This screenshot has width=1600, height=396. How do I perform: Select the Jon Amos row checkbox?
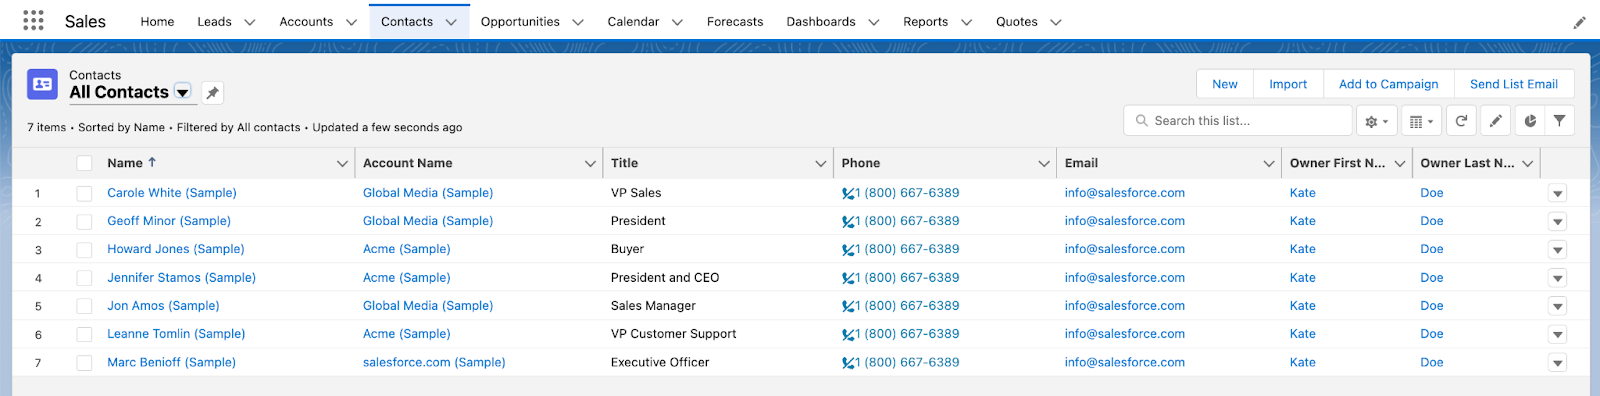tap(84, 306)
